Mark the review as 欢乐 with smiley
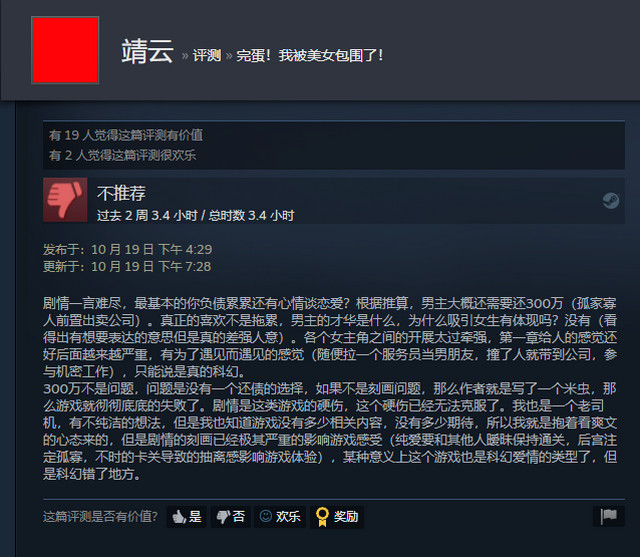The width and height of the screenshot is (640, 557). click(280, 517)
